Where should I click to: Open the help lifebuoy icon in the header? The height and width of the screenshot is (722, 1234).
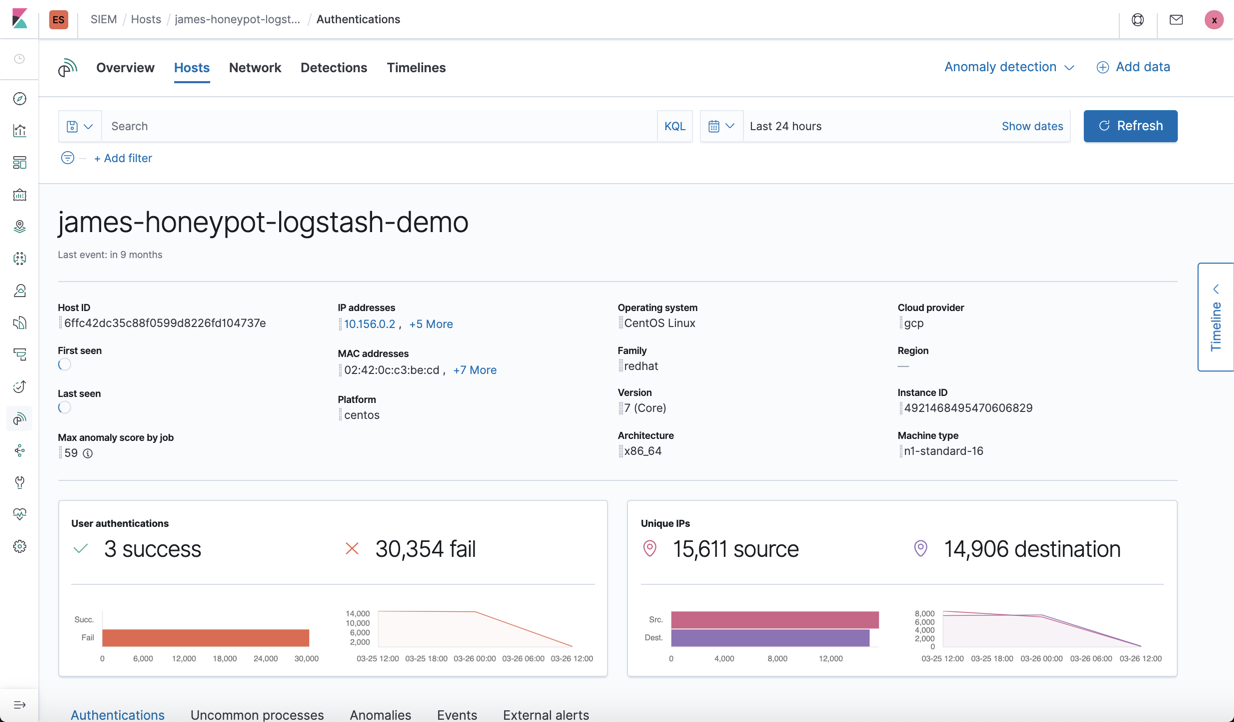[1138, 19]
